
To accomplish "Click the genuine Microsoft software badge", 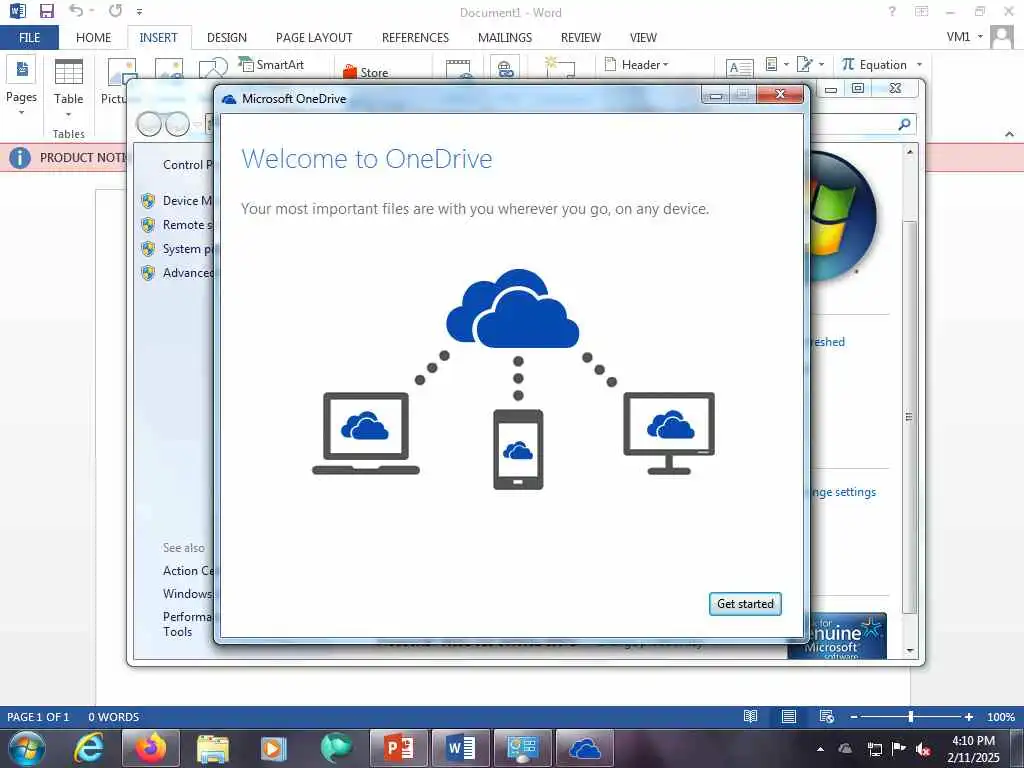I will point(838,635).
